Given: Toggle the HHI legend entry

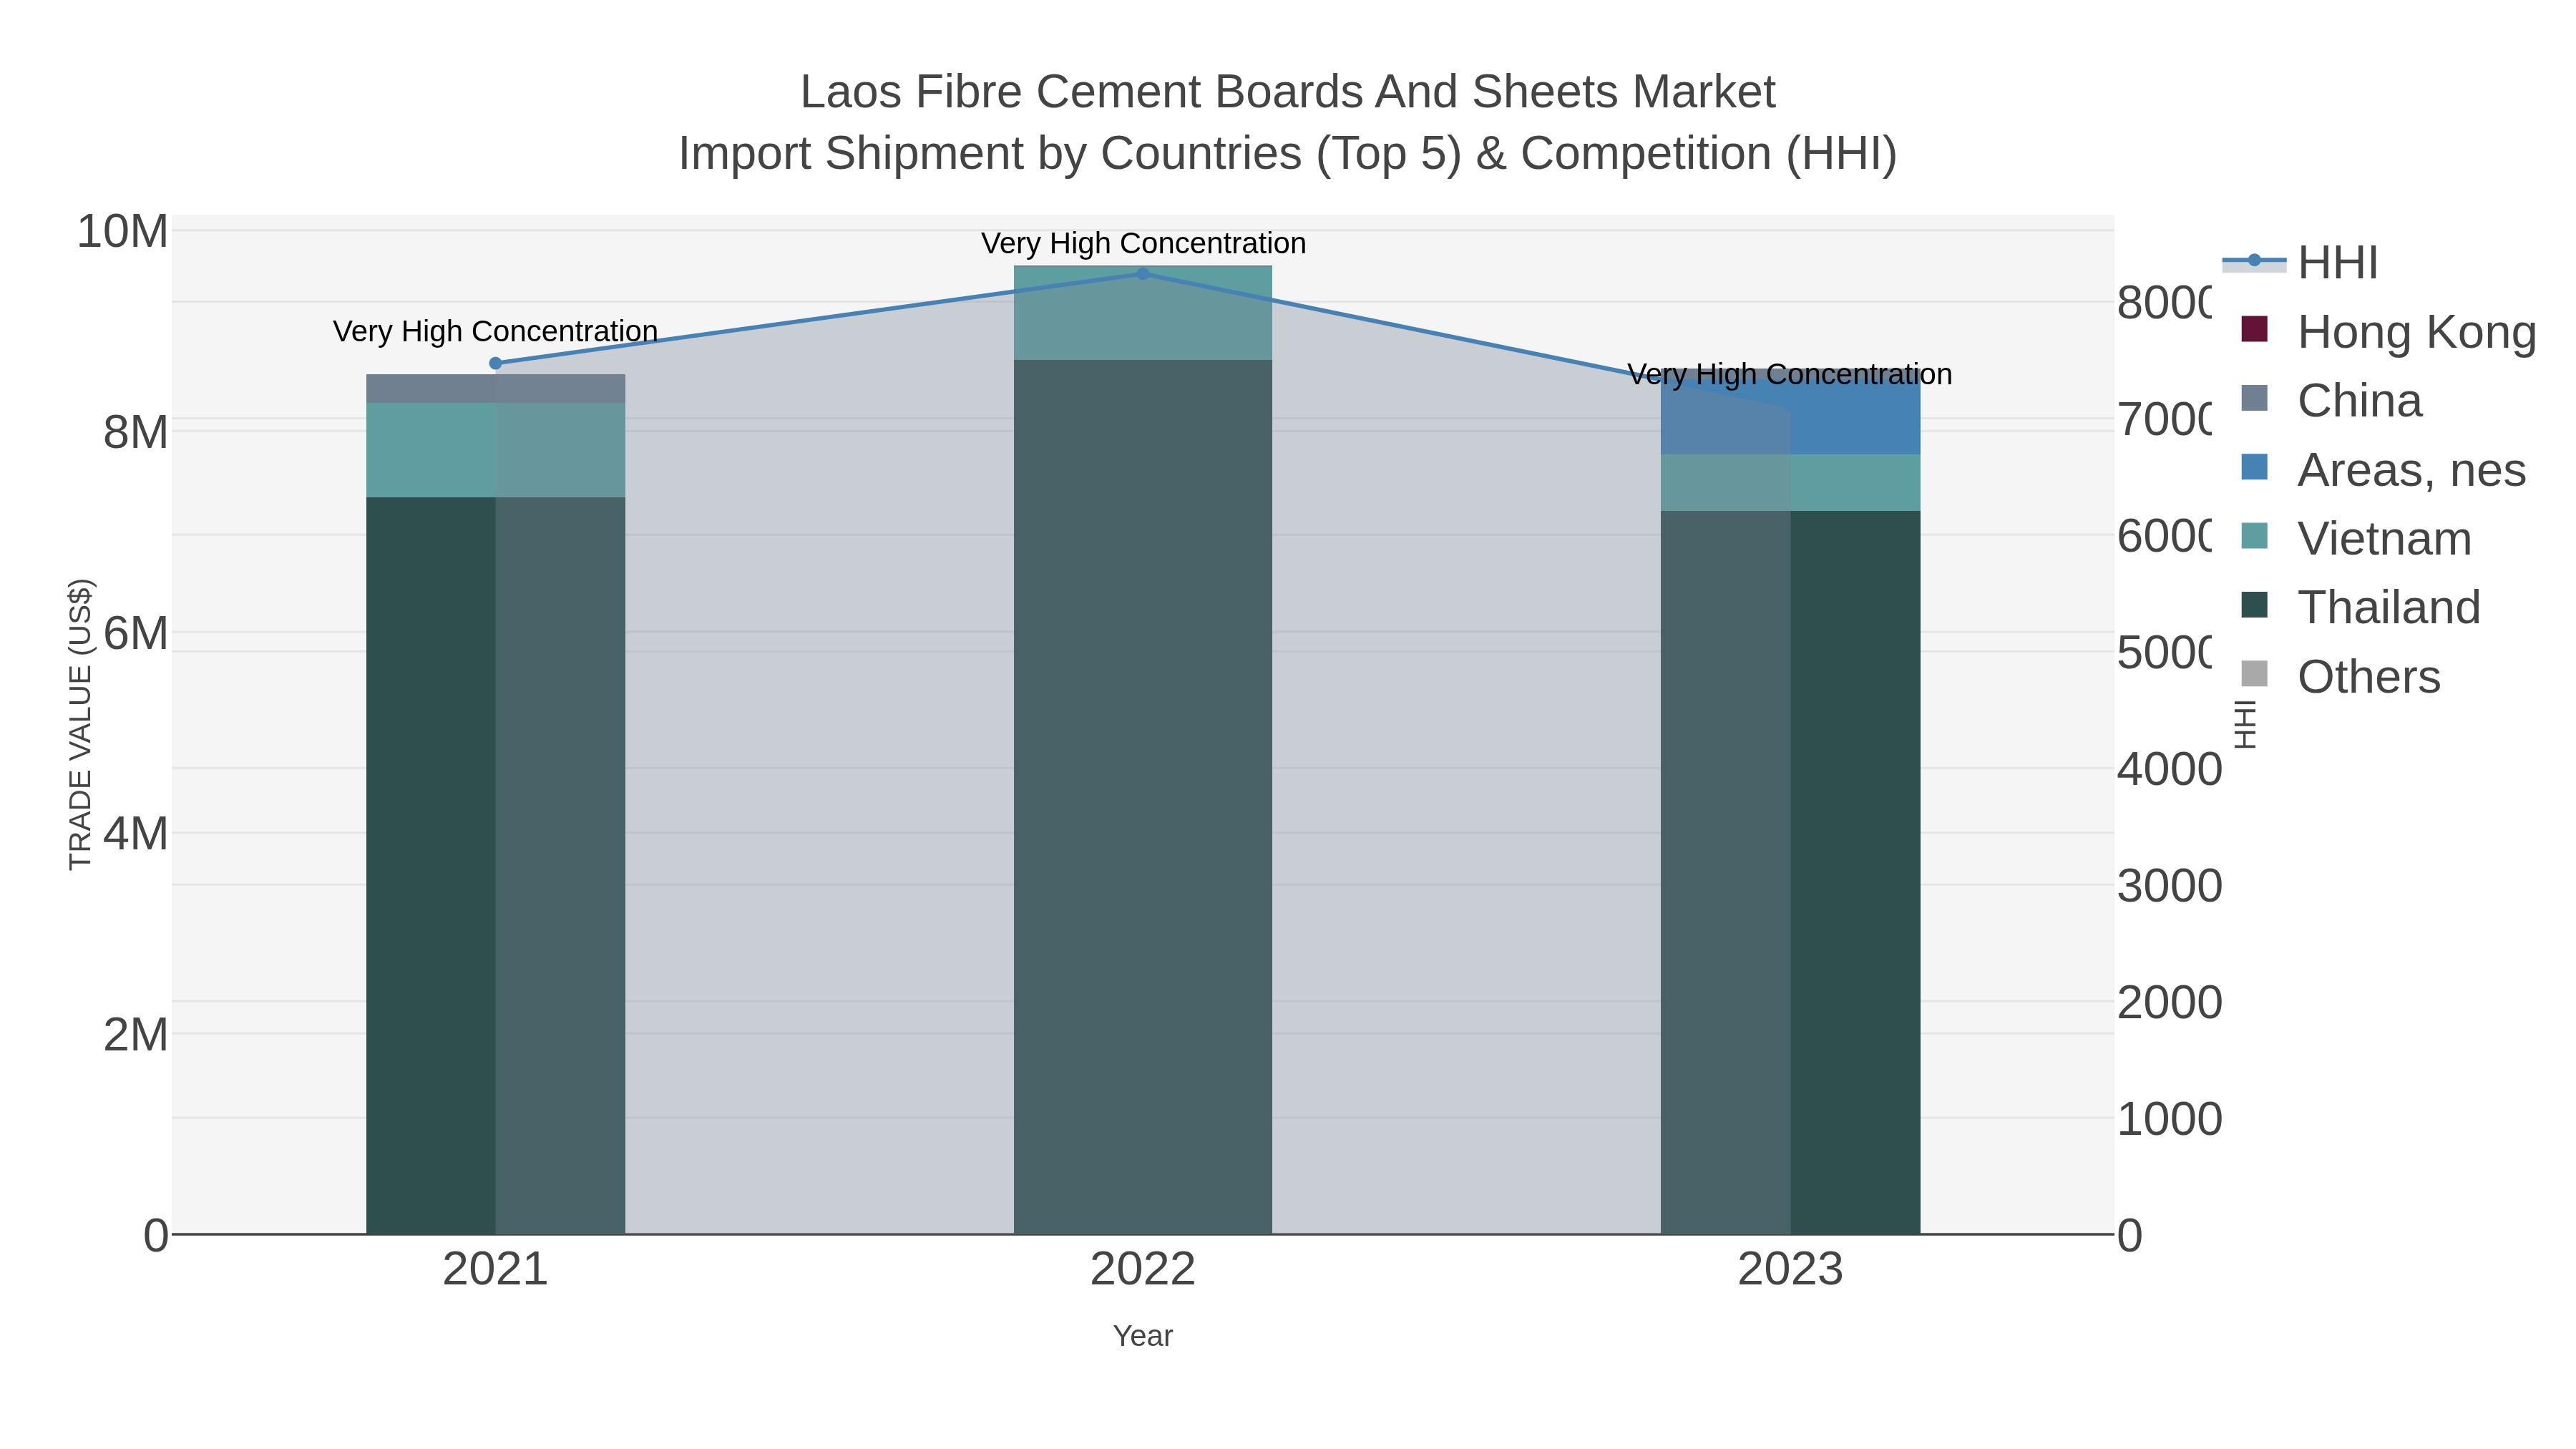Looking at the screenshot, I should pos(2300,263).
